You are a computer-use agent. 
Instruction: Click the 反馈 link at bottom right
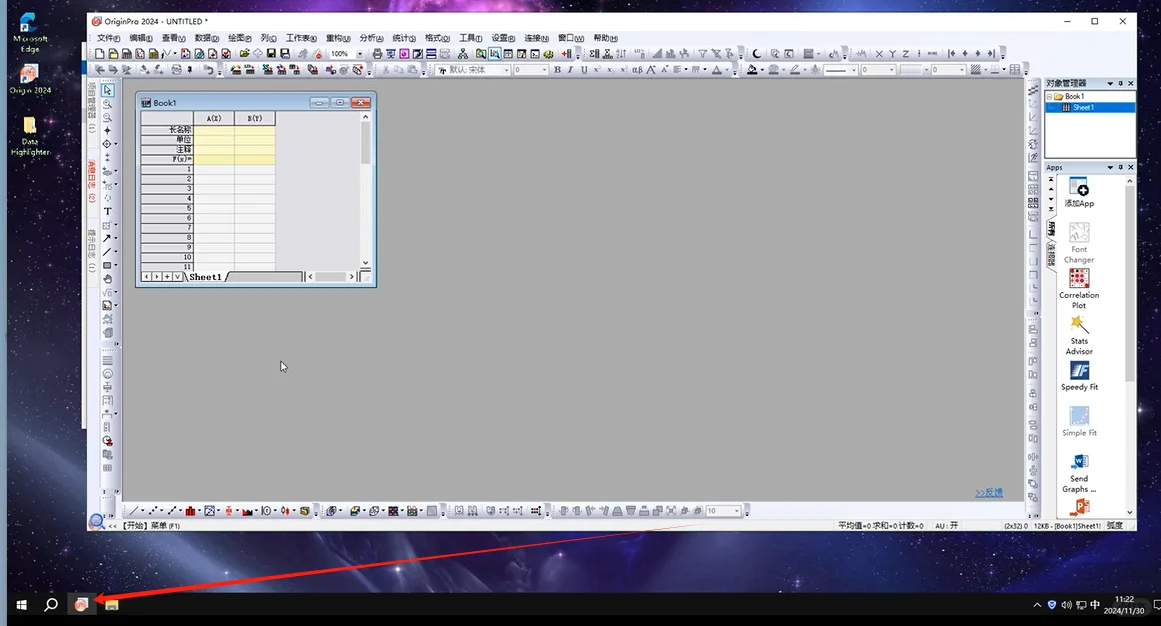click(988, 493)
